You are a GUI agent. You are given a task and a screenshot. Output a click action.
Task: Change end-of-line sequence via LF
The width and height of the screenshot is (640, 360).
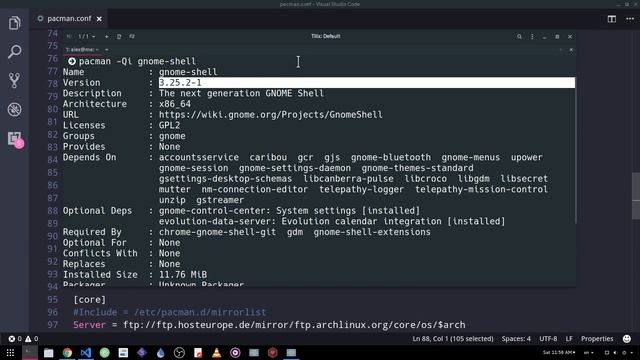(x=569, y=339)
